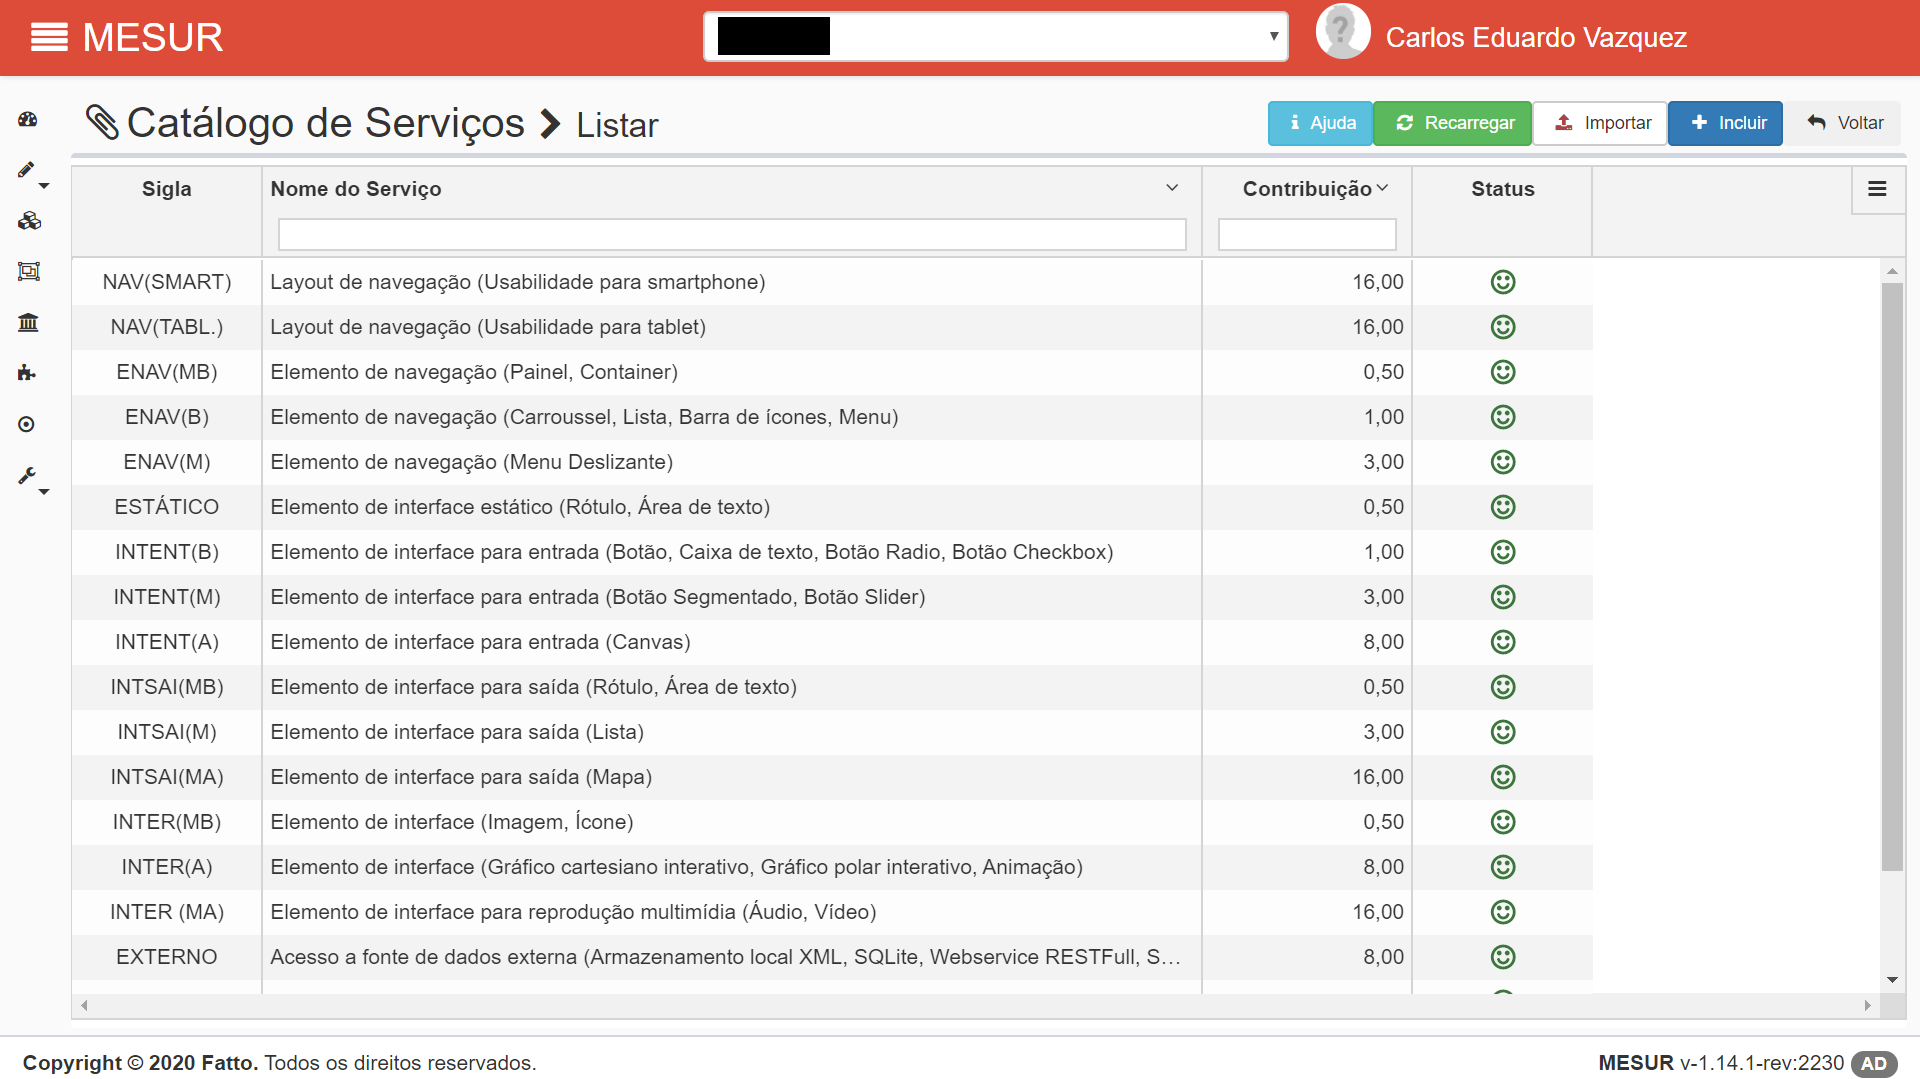1920x1079 pixels.
Task: Click the Recarregar button
Action: tap(1453, 123)
